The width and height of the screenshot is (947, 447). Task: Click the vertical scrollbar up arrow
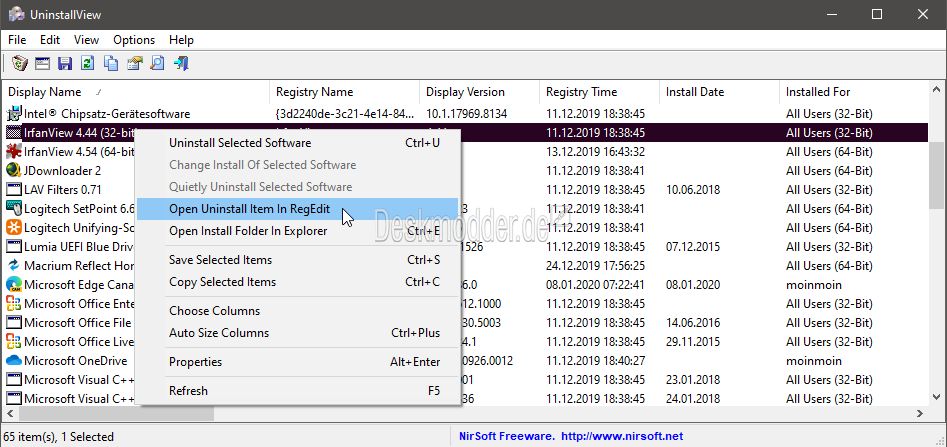coord(937,89)
